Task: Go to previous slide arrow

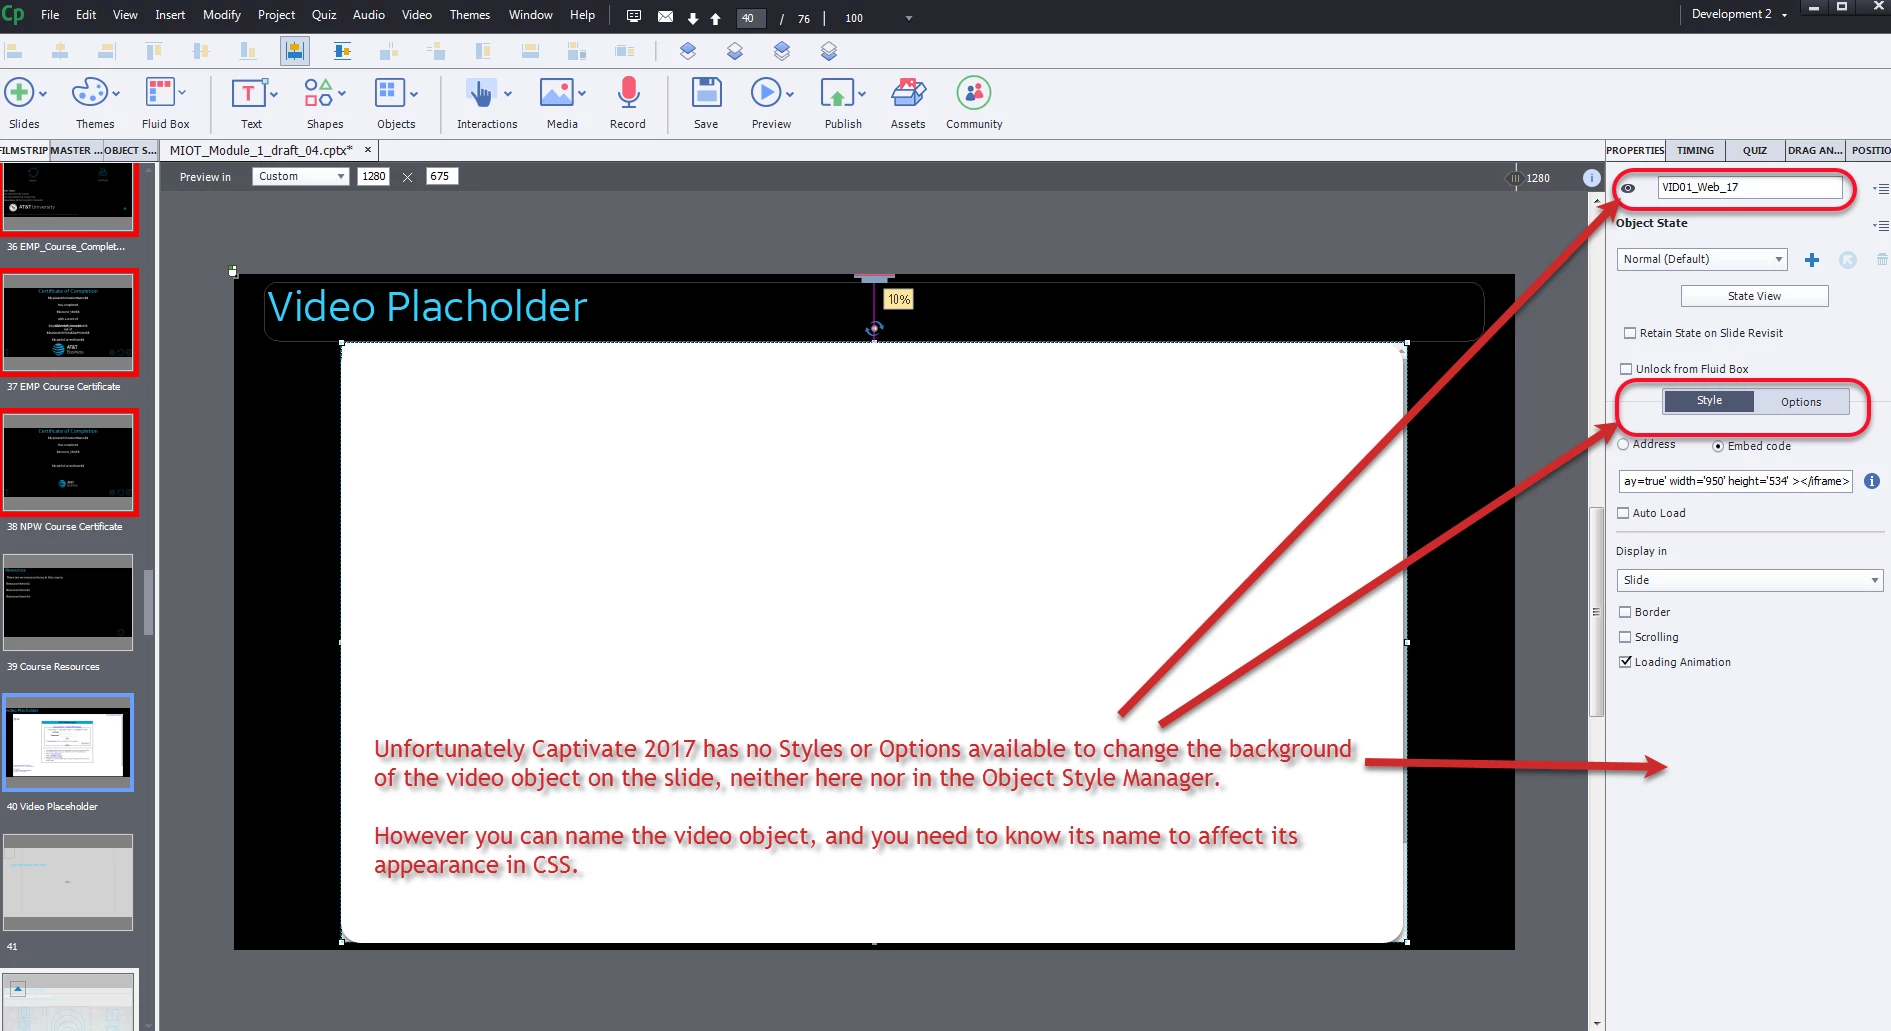Action: coord(715,18)
